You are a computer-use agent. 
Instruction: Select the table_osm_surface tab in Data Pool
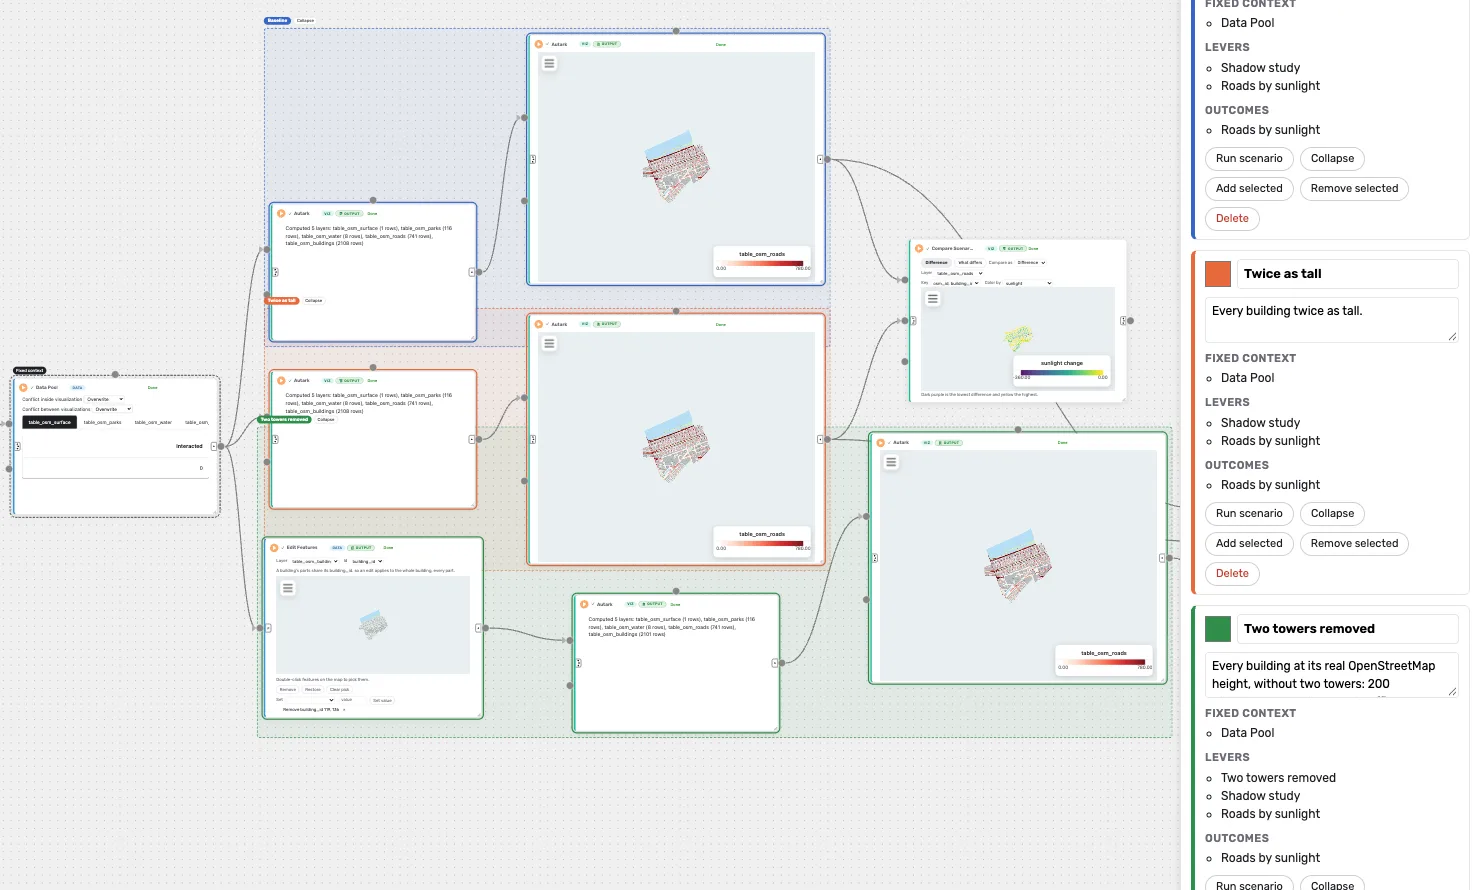point(49,422)
